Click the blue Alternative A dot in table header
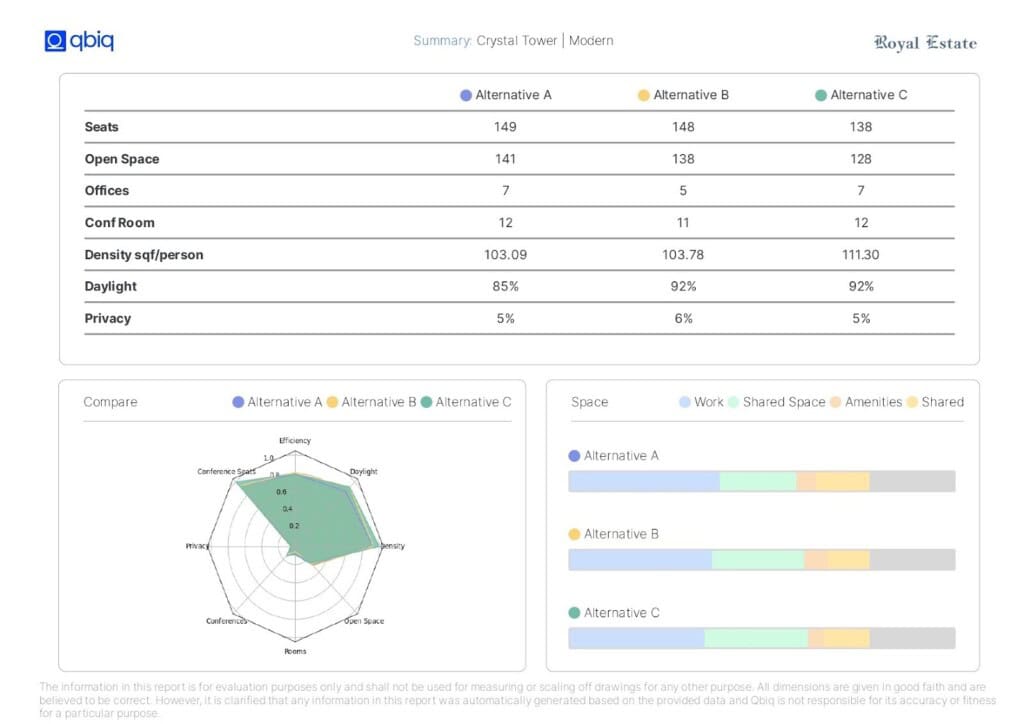Image resolution: width=1024 pixels, height=724 pixels. pos(466,95)
